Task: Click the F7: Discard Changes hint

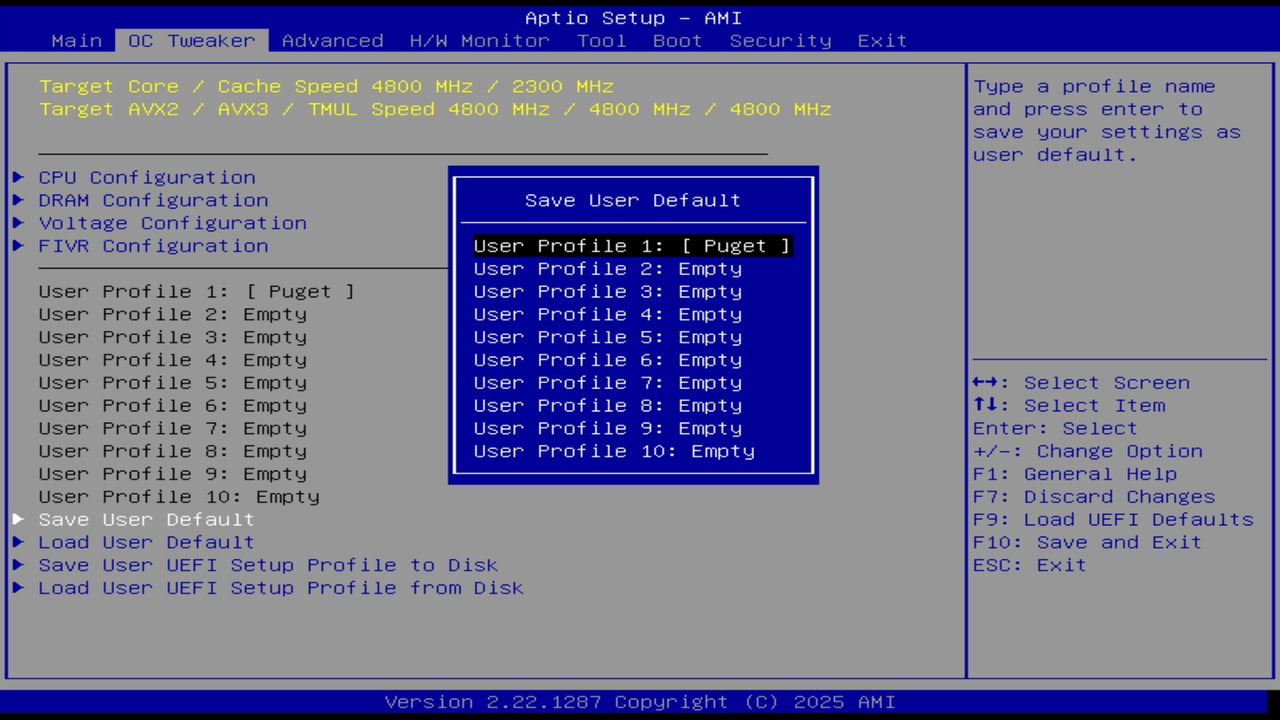Action: pos(1094,497)
